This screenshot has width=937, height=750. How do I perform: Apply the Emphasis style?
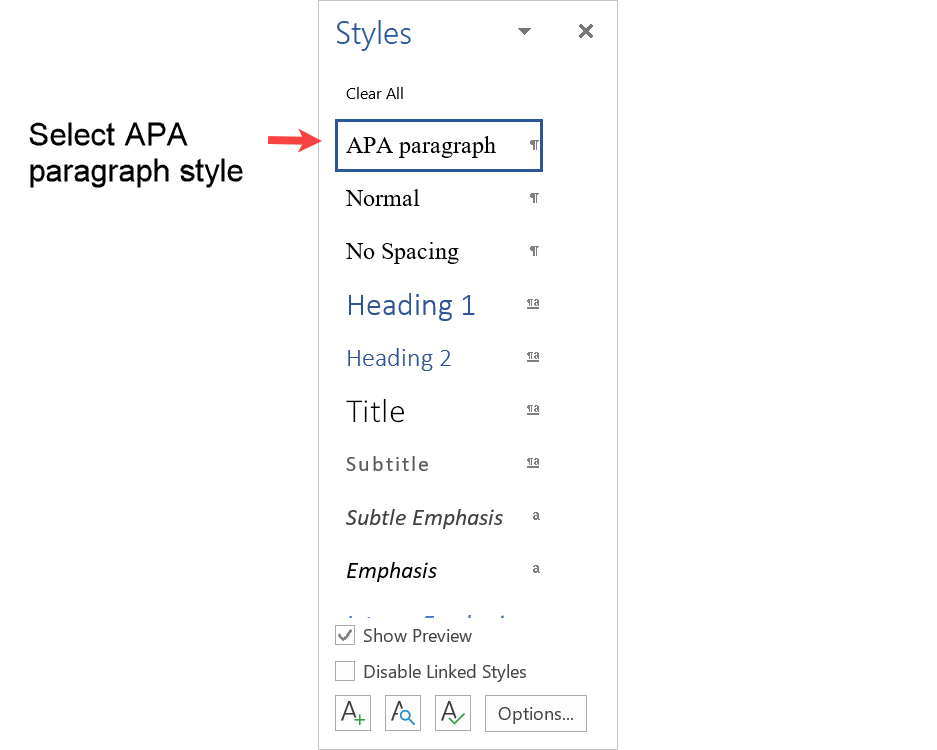coord(439,571)
